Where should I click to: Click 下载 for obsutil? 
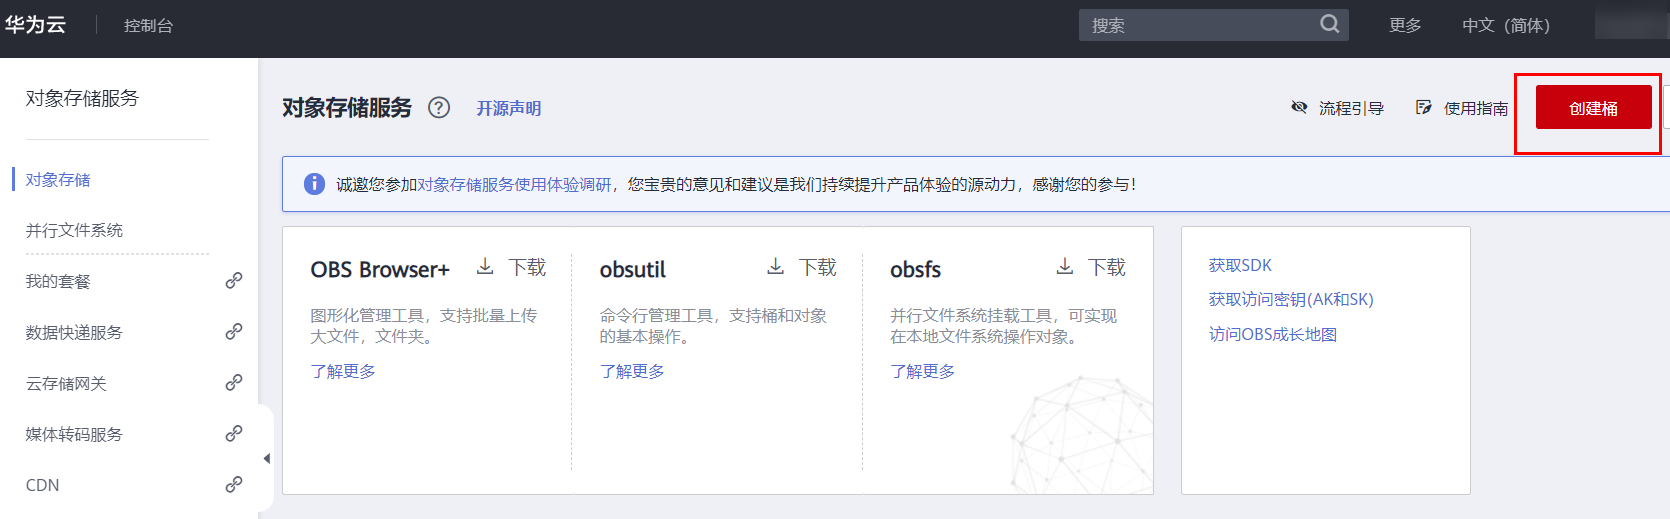[817, 267]
